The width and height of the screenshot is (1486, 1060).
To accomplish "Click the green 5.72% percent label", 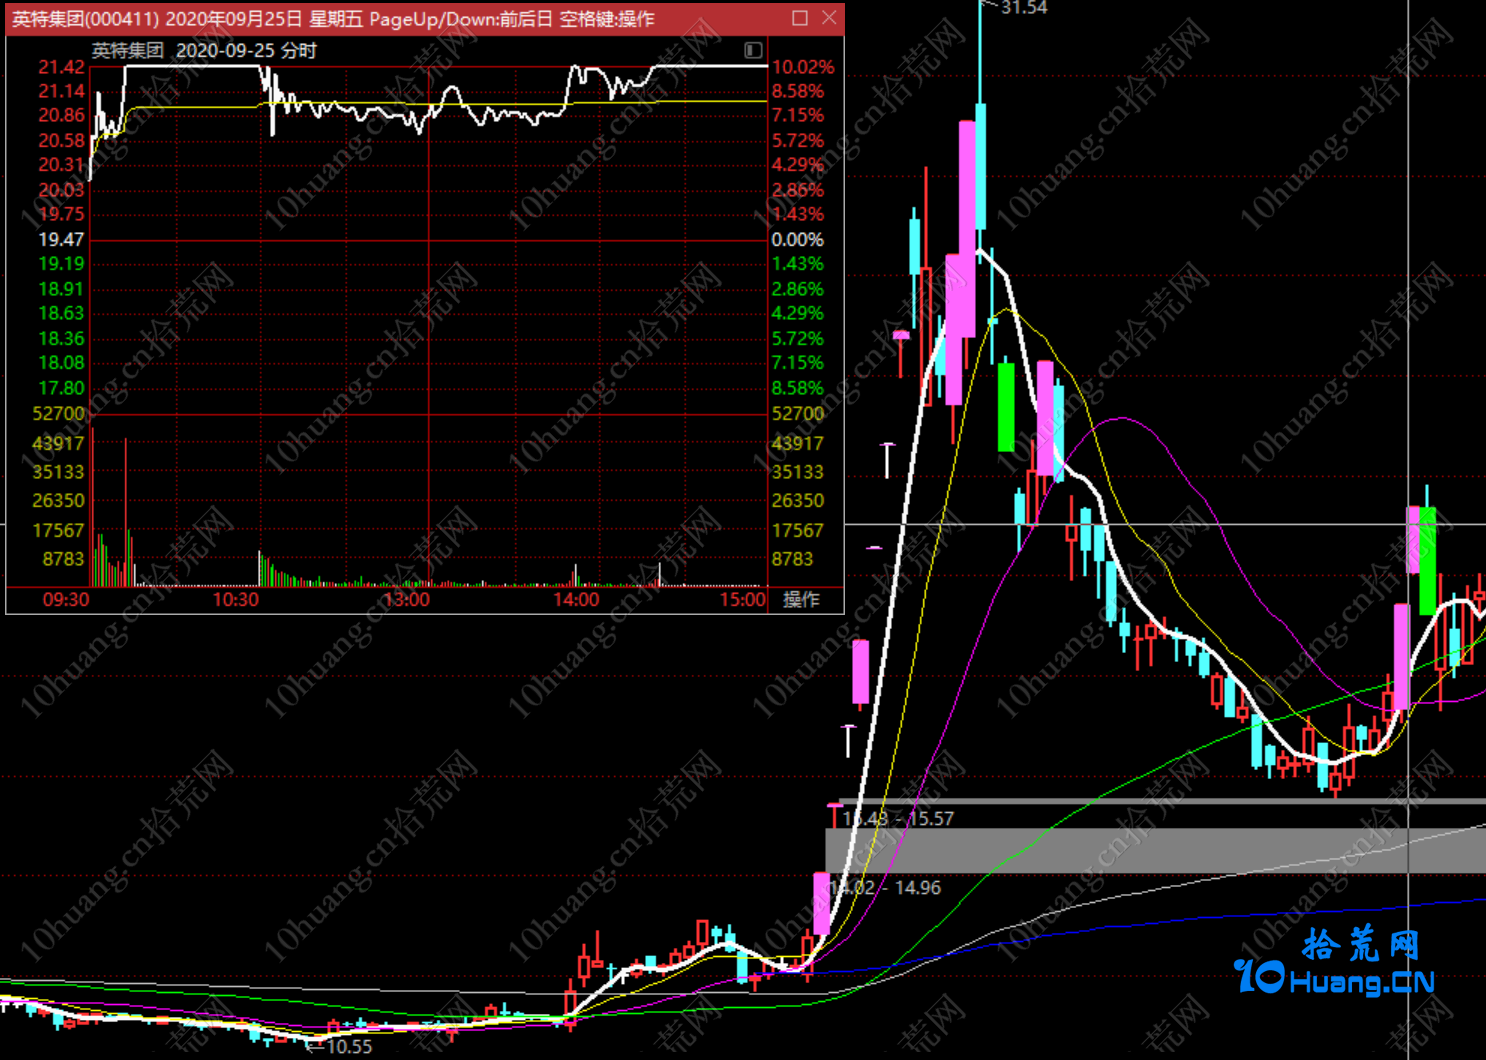I will click(x=797, y=339).
